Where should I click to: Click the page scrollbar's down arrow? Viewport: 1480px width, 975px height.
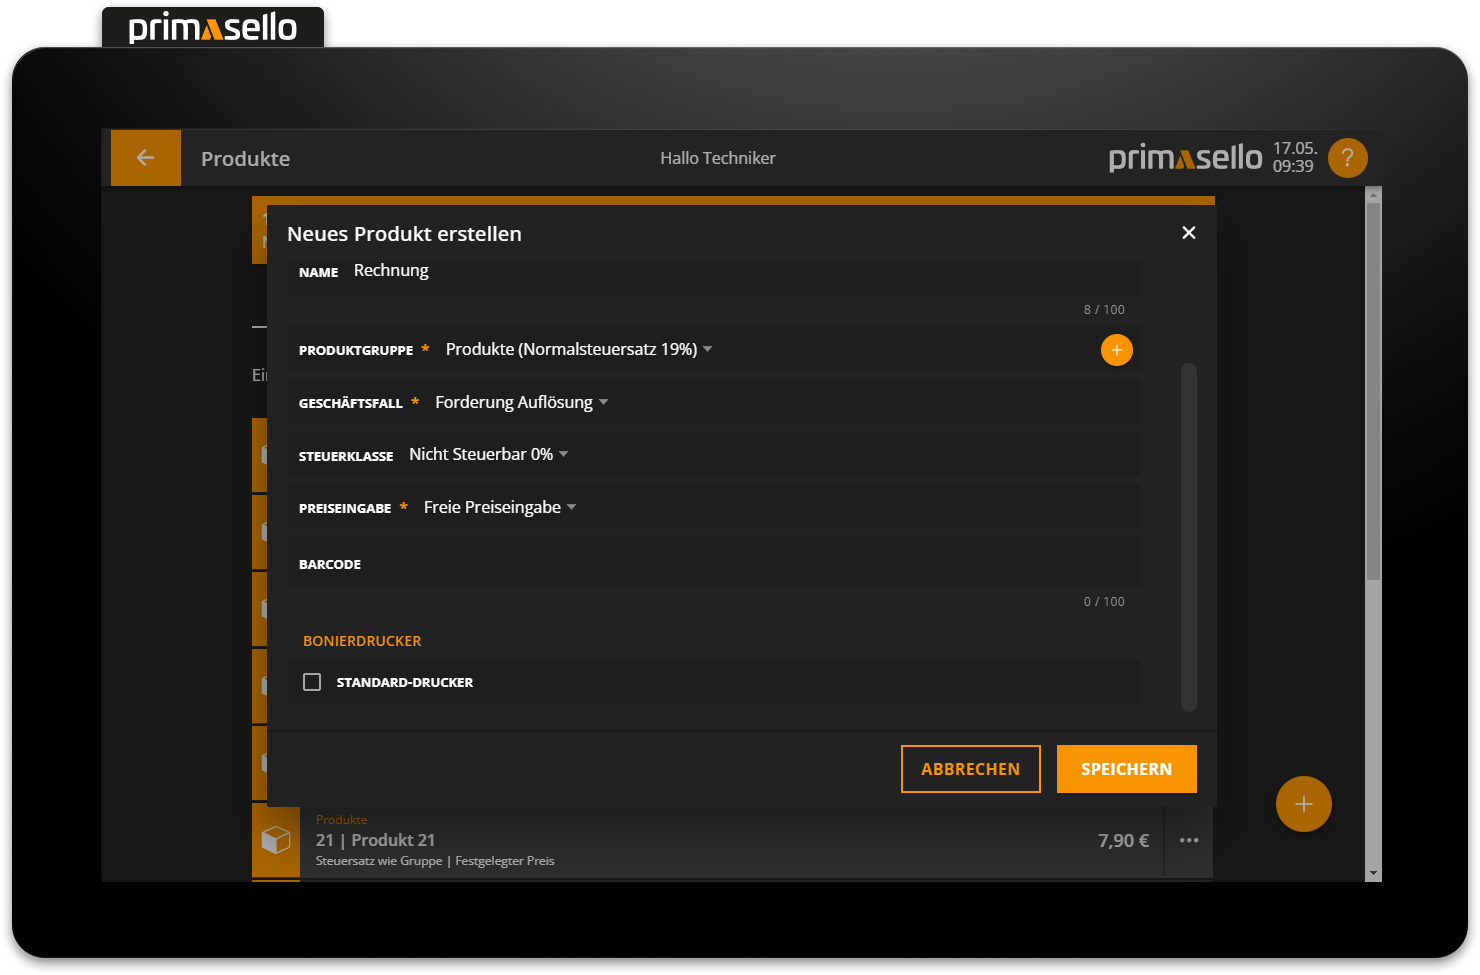tap(1373, 873)
